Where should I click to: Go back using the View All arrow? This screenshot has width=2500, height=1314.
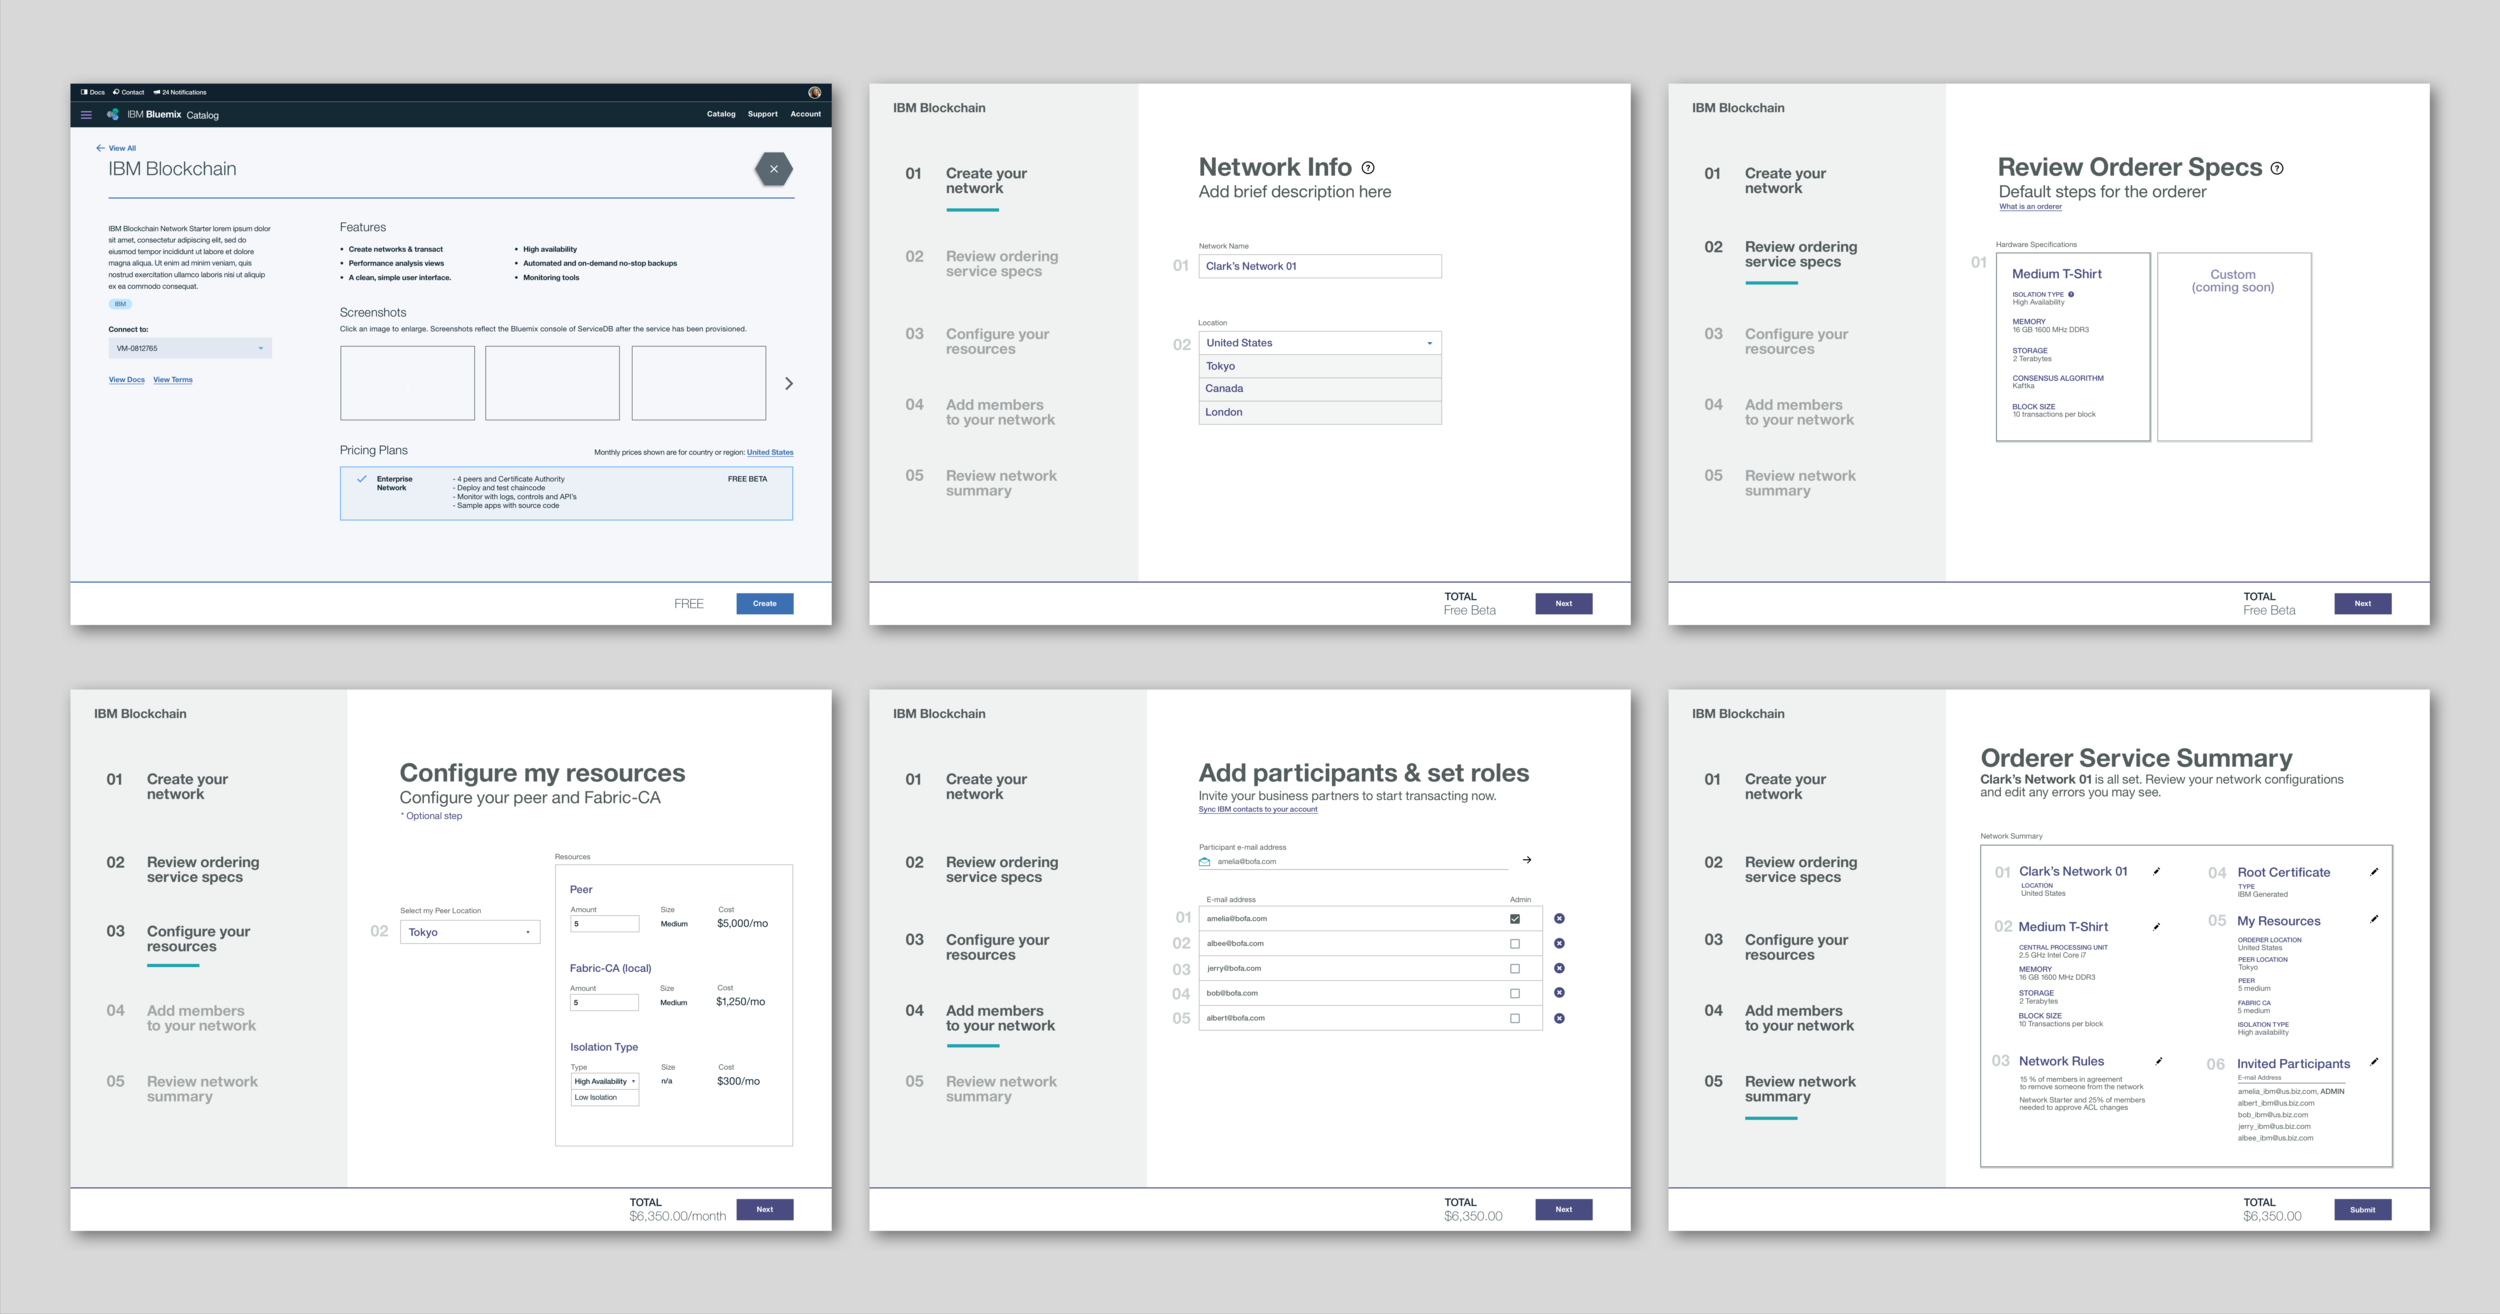100,148
